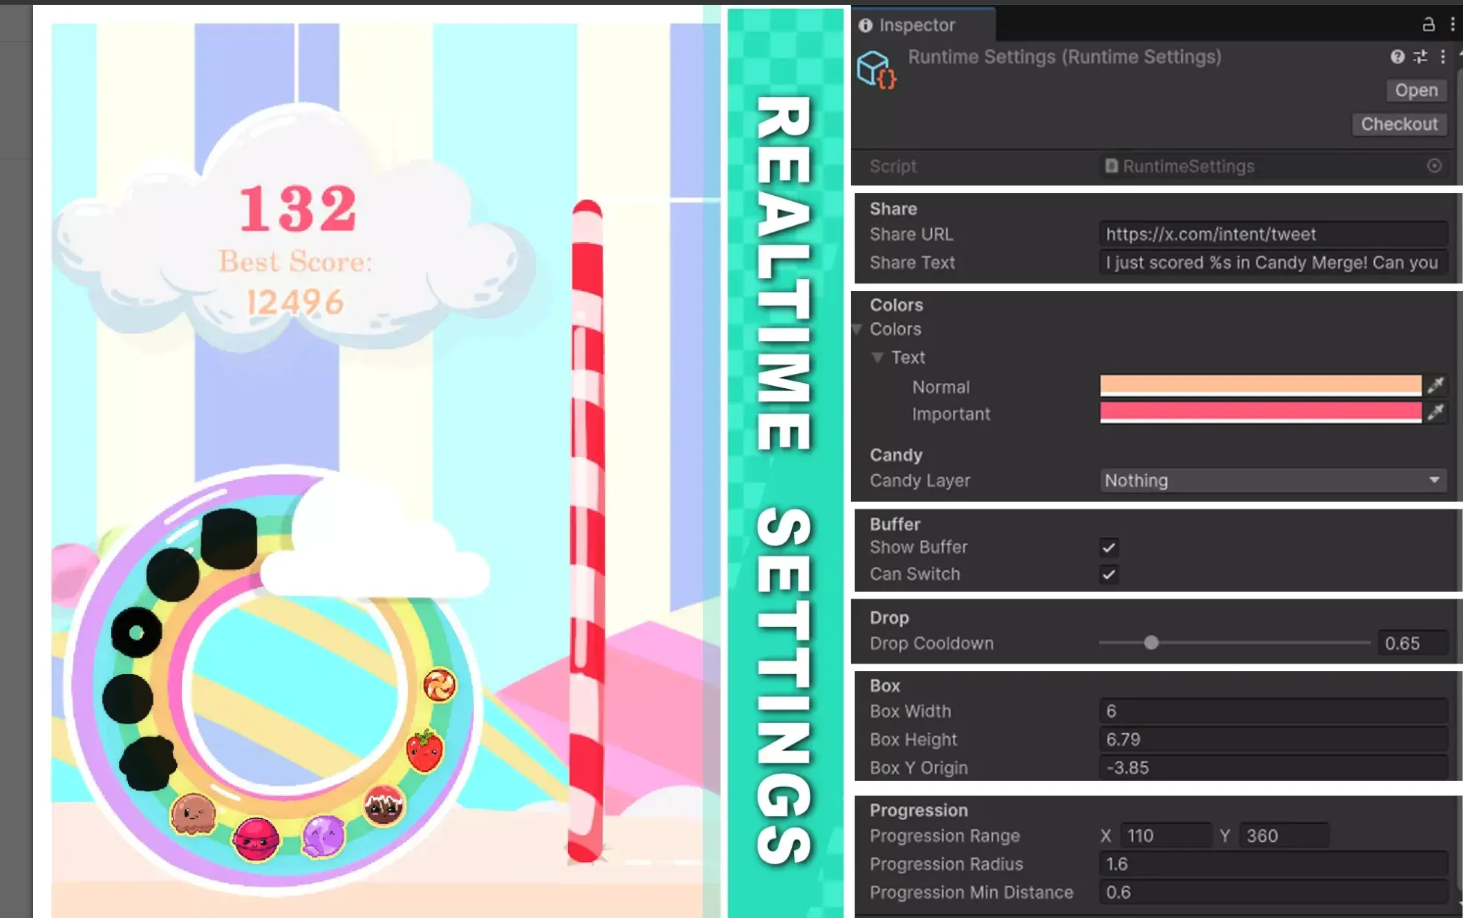Toggle the Show Buffer checkbox

coord(1109,547)
